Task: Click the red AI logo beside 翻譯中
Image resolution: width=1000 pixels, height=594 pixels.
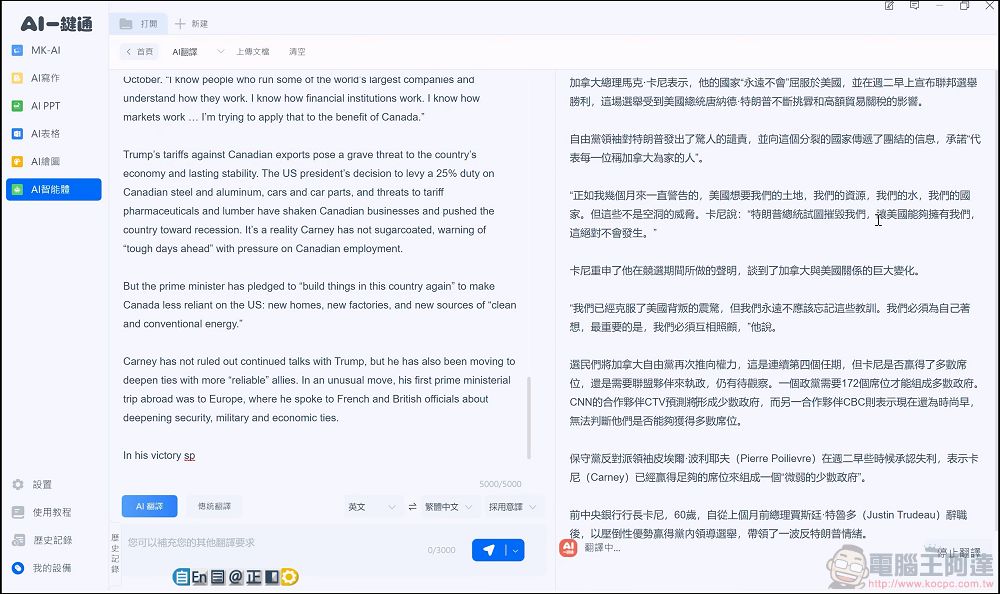Action: (x=568, y=547)
